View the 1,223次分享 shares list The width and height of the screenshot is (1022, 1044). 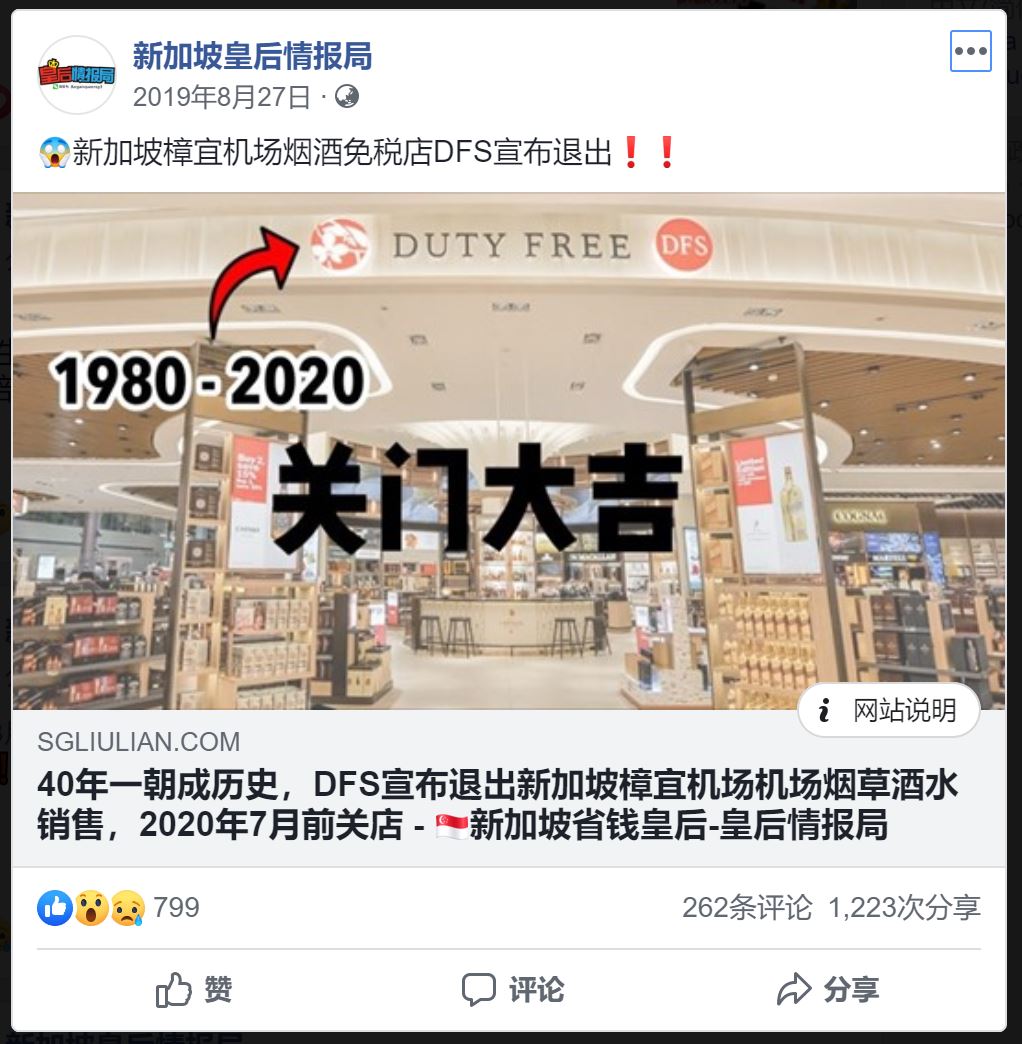pyautogui.click(x=904, y=908)
